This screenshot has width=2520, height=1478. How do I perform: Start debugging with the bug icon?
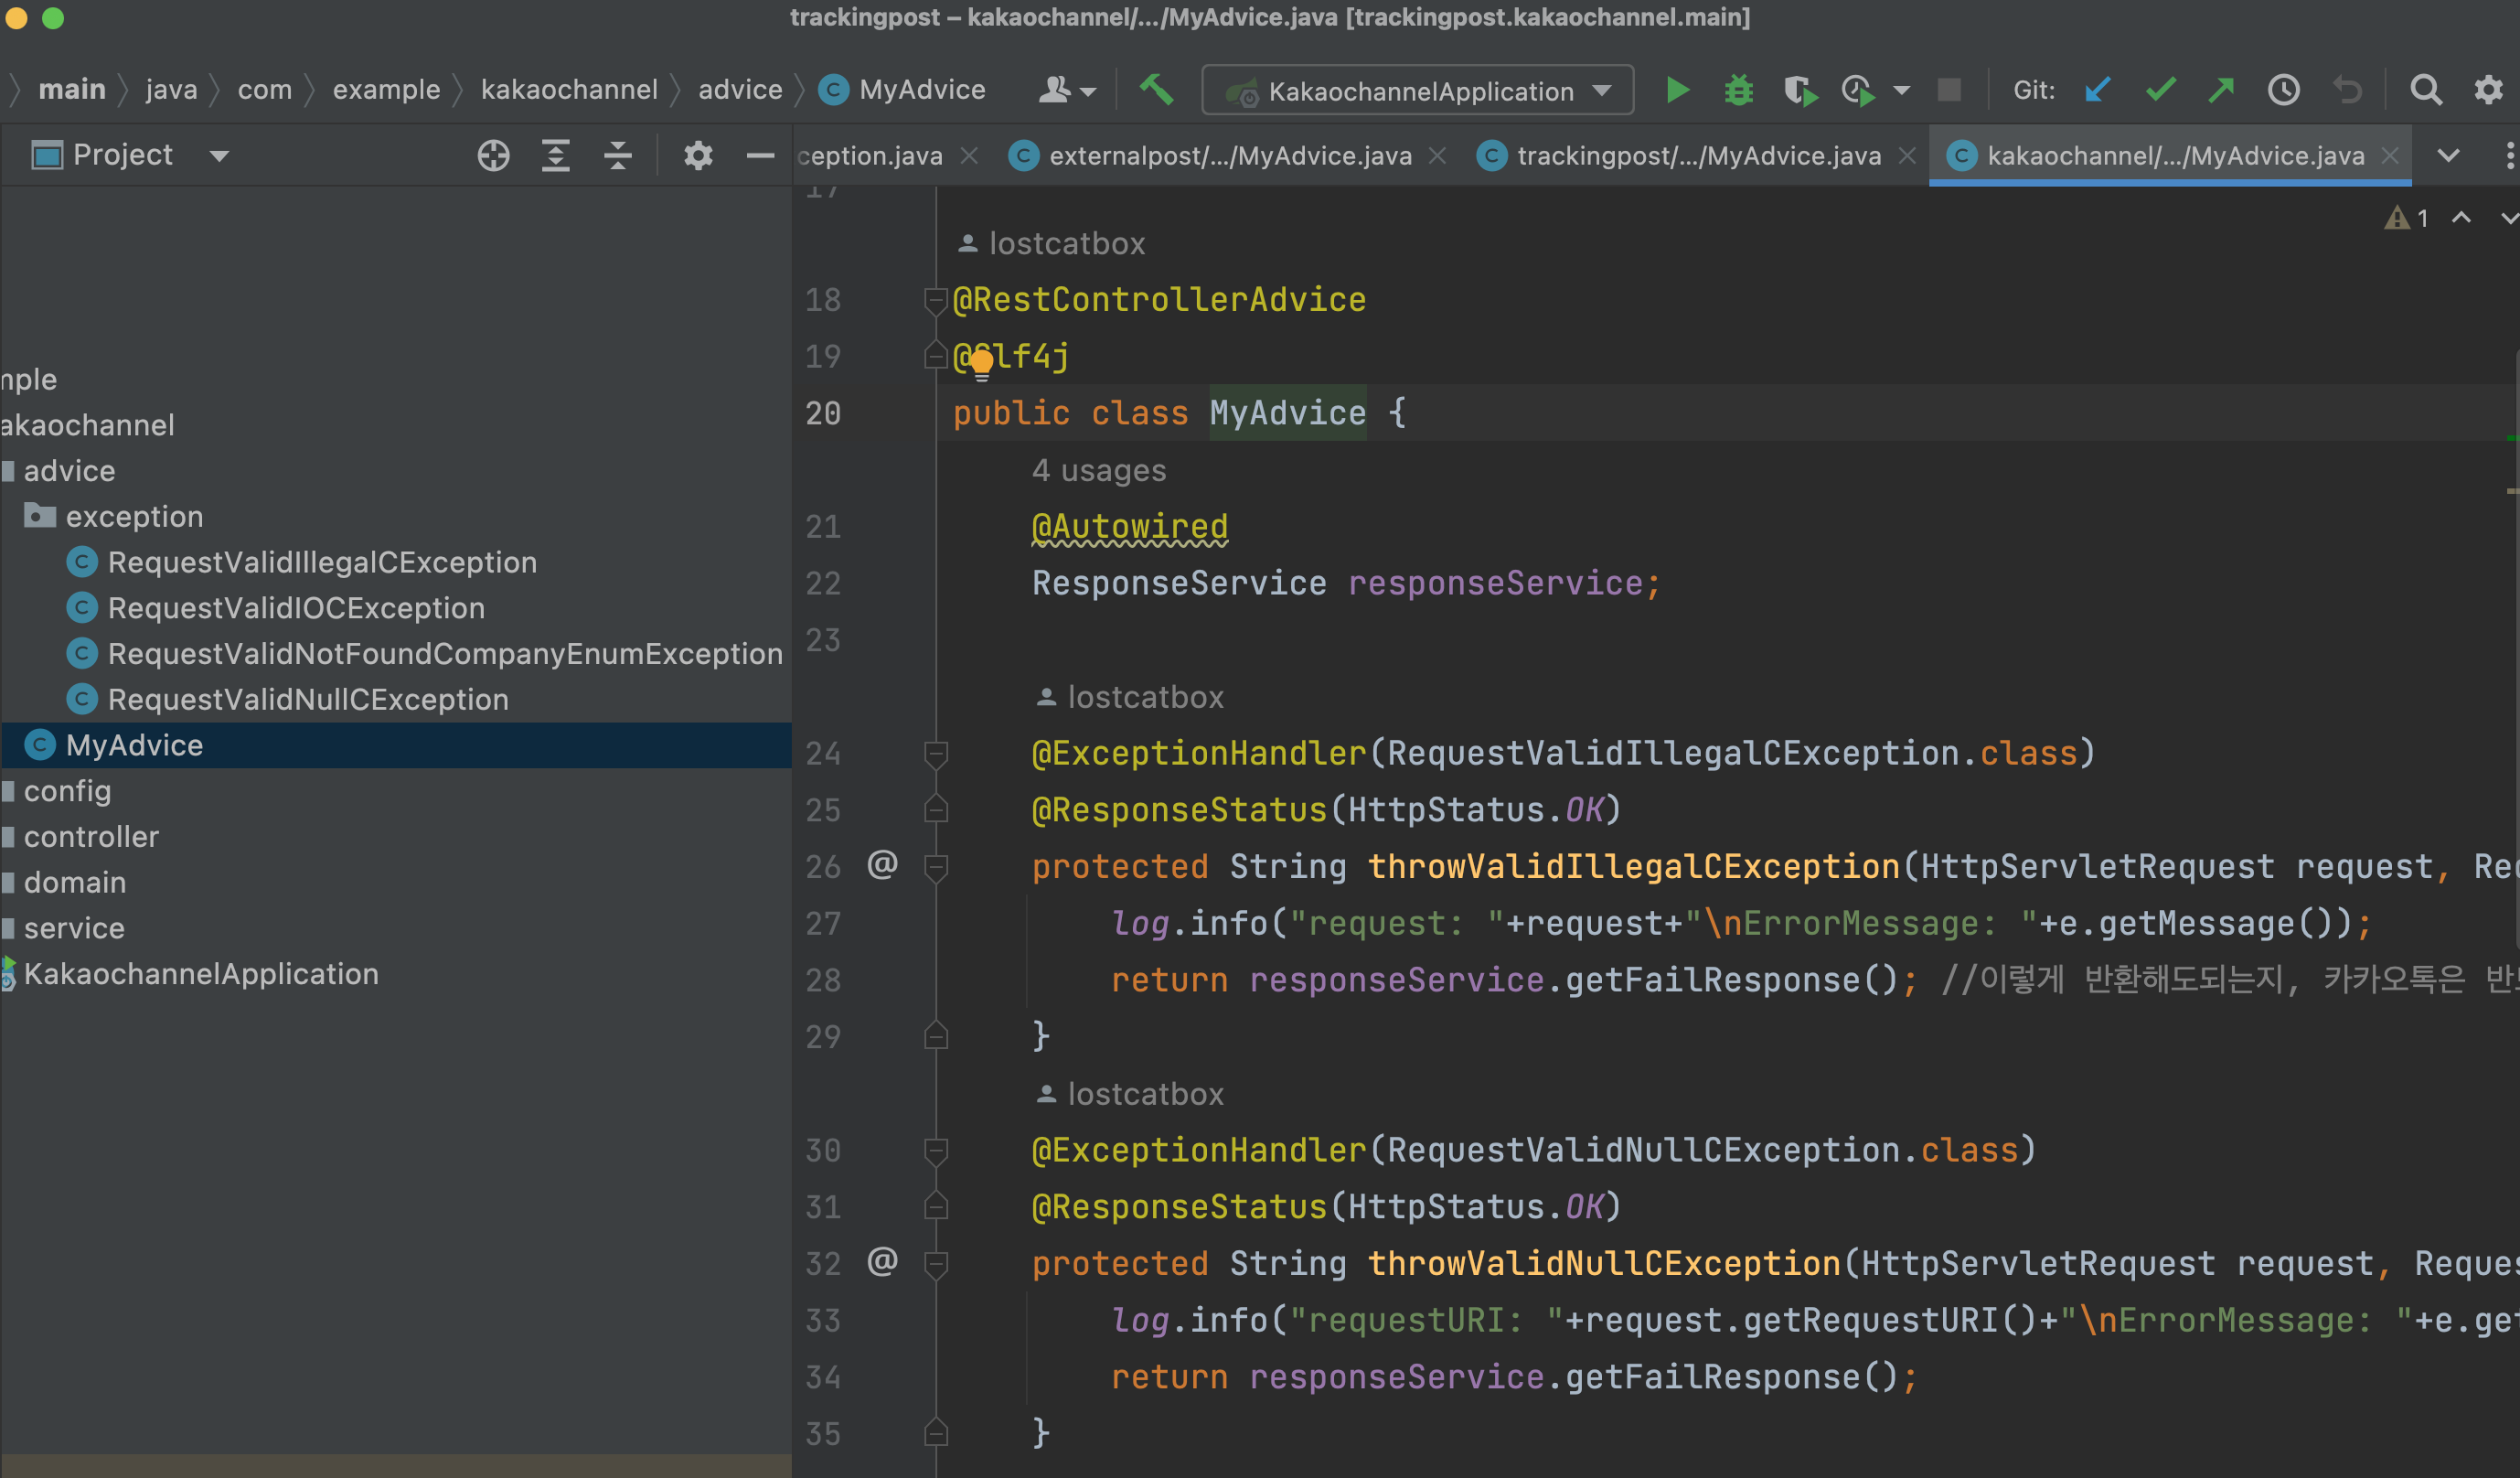click(1738, 91)
